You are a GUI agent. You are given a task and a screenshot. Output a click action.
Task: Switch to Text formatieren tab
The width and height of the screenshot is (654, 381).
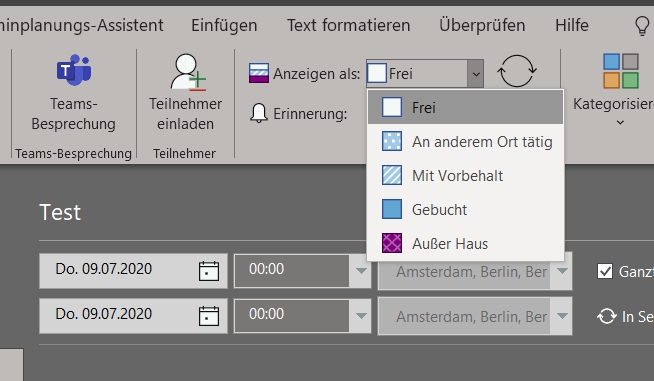pyautogui.click(x=348, y=25)
